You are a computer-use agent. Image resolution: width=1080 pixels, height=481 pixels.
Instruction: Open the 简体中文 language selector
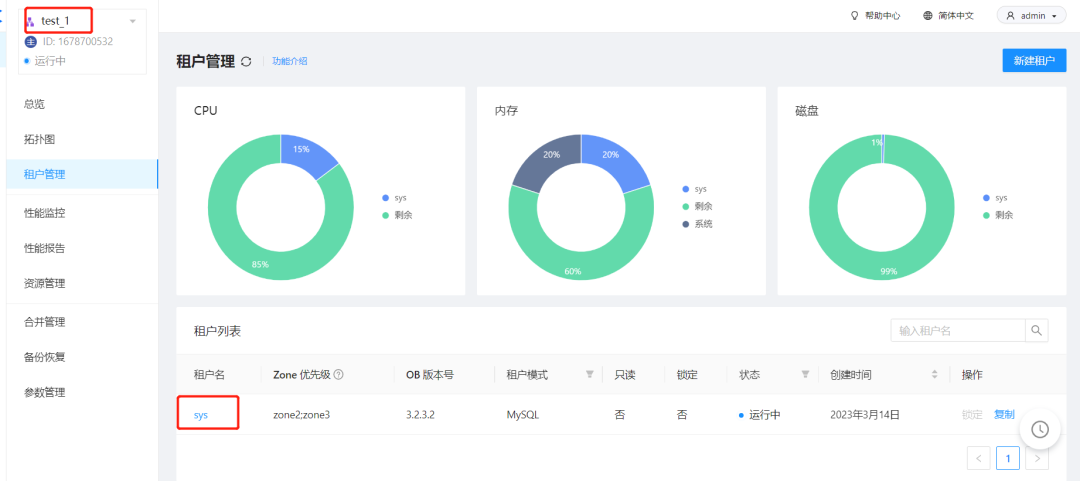[948, 15]
